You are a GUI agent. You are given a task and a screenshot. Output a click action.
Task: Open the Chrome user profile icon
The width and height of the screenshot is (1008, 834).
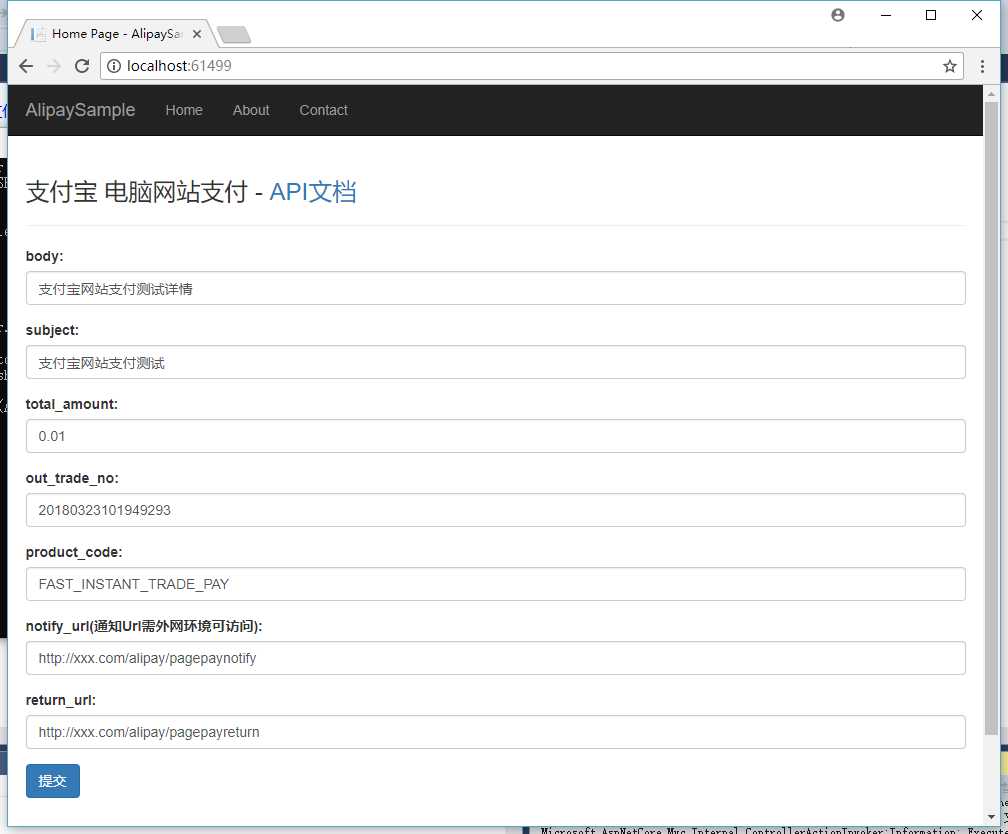coord(838,15)
